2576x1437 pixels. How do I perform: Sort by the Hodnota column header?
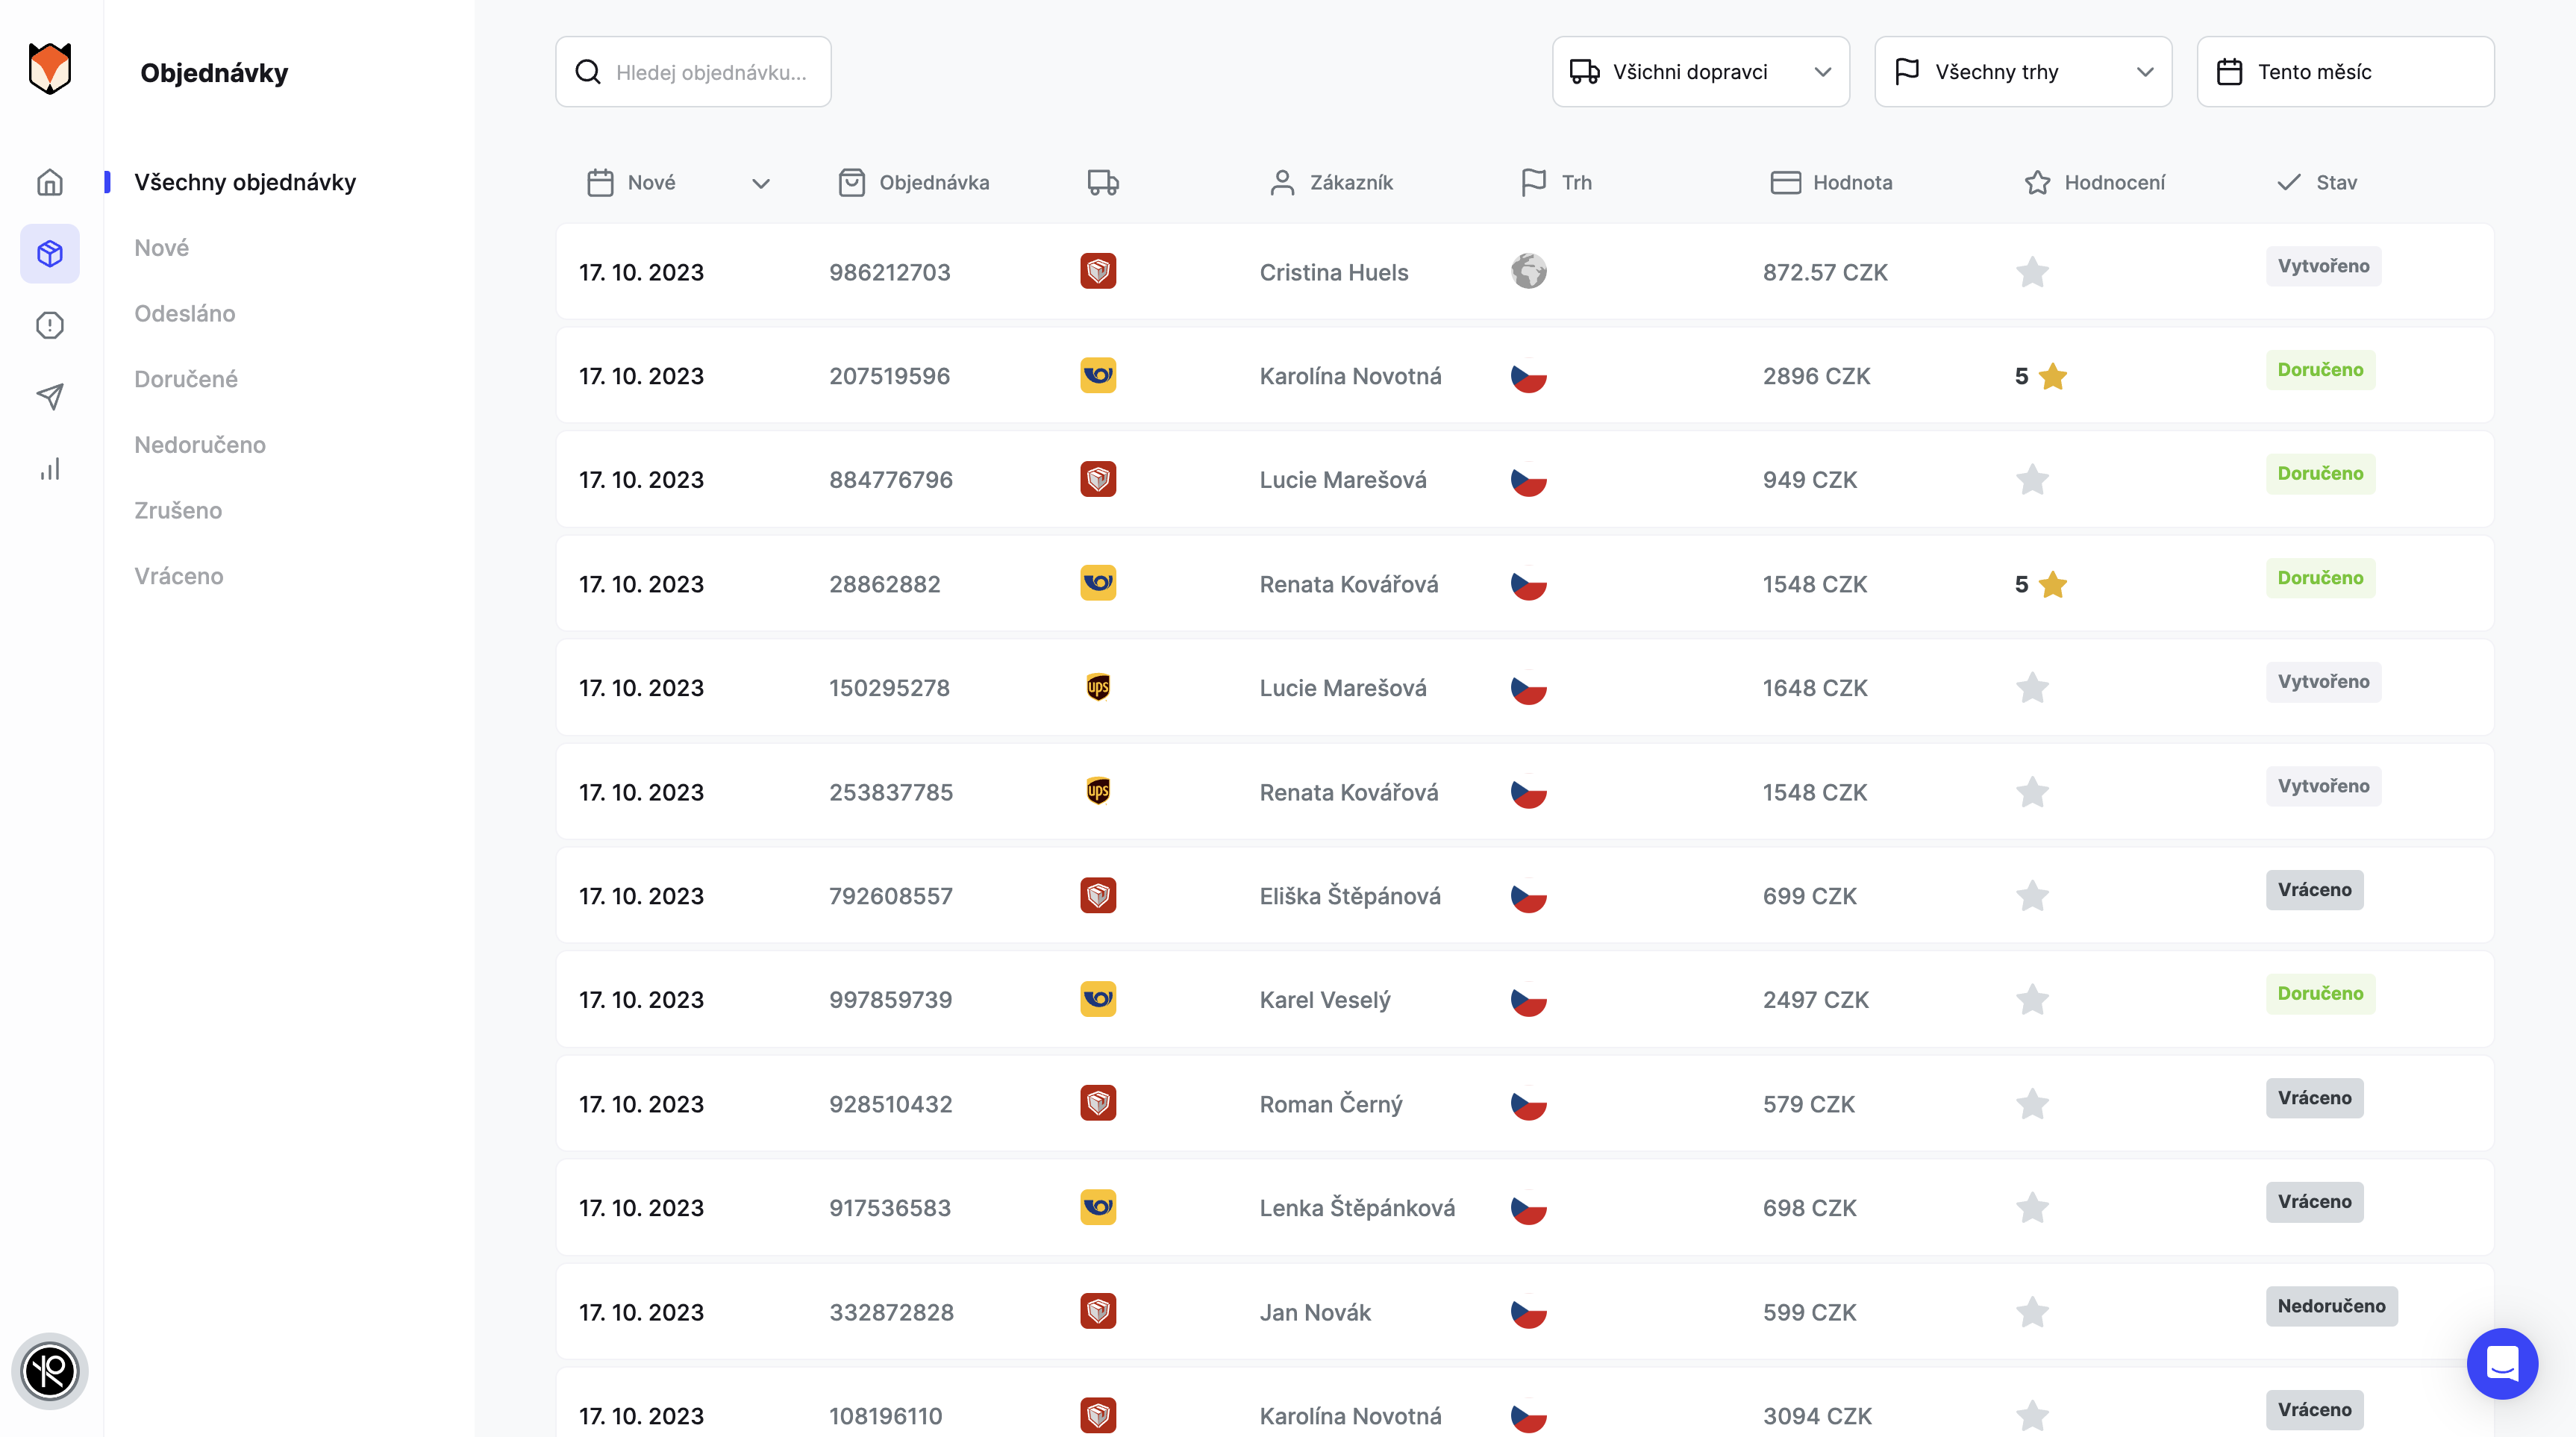tap(1831, 182)
